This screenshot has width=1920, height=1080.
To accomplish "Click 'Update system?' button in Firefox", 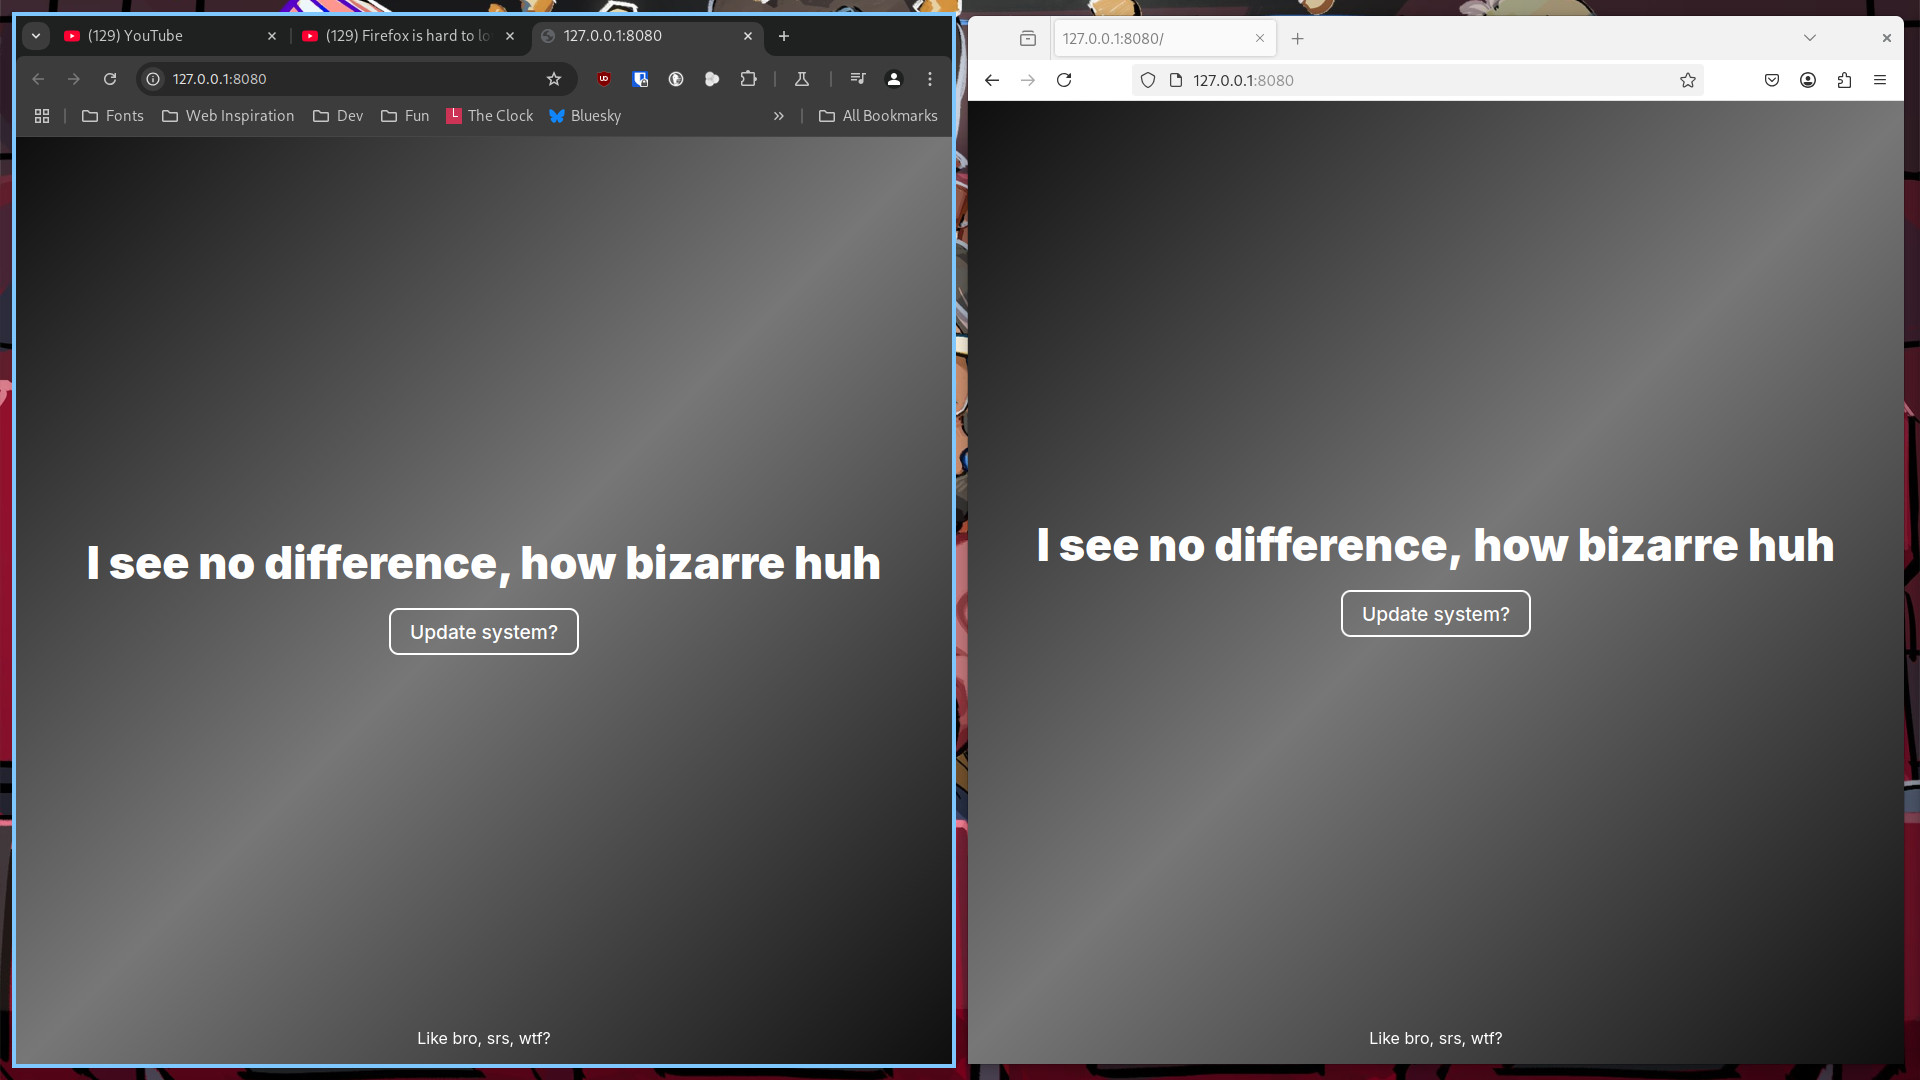I will click(x=1436, y=614).
